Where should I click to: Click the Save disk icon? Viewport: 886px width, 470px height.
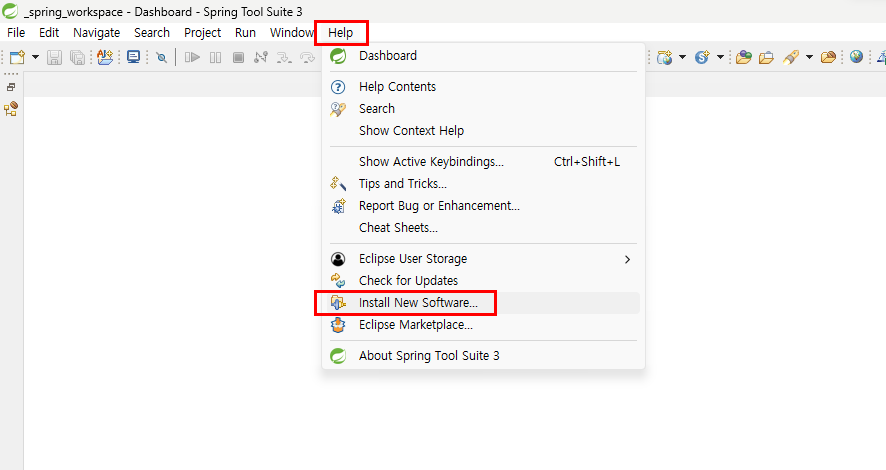pos(54,57)
